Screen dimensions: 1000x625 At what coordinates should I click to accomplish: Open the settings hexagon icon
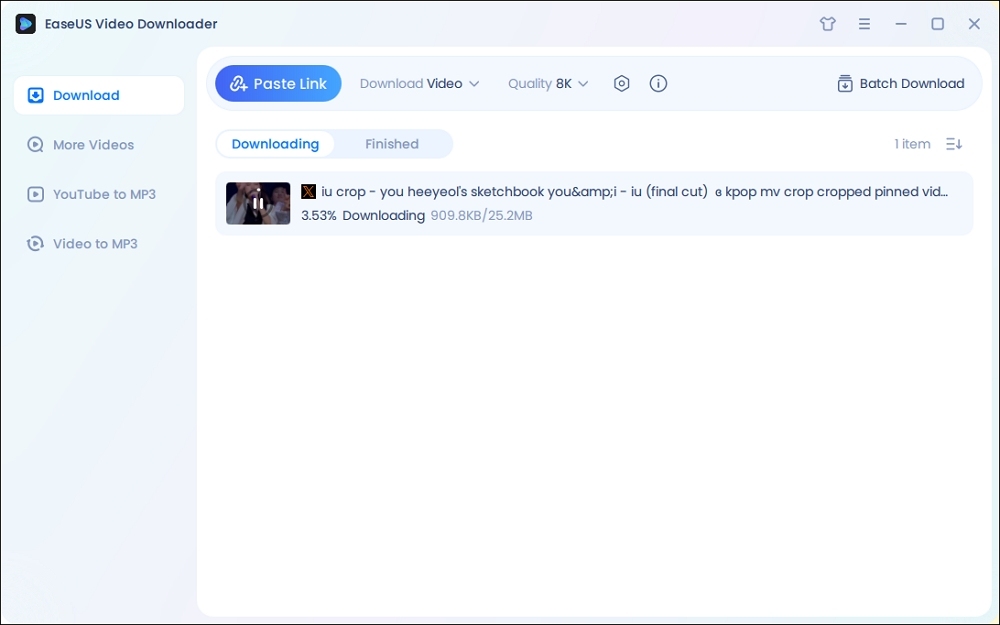622,84
